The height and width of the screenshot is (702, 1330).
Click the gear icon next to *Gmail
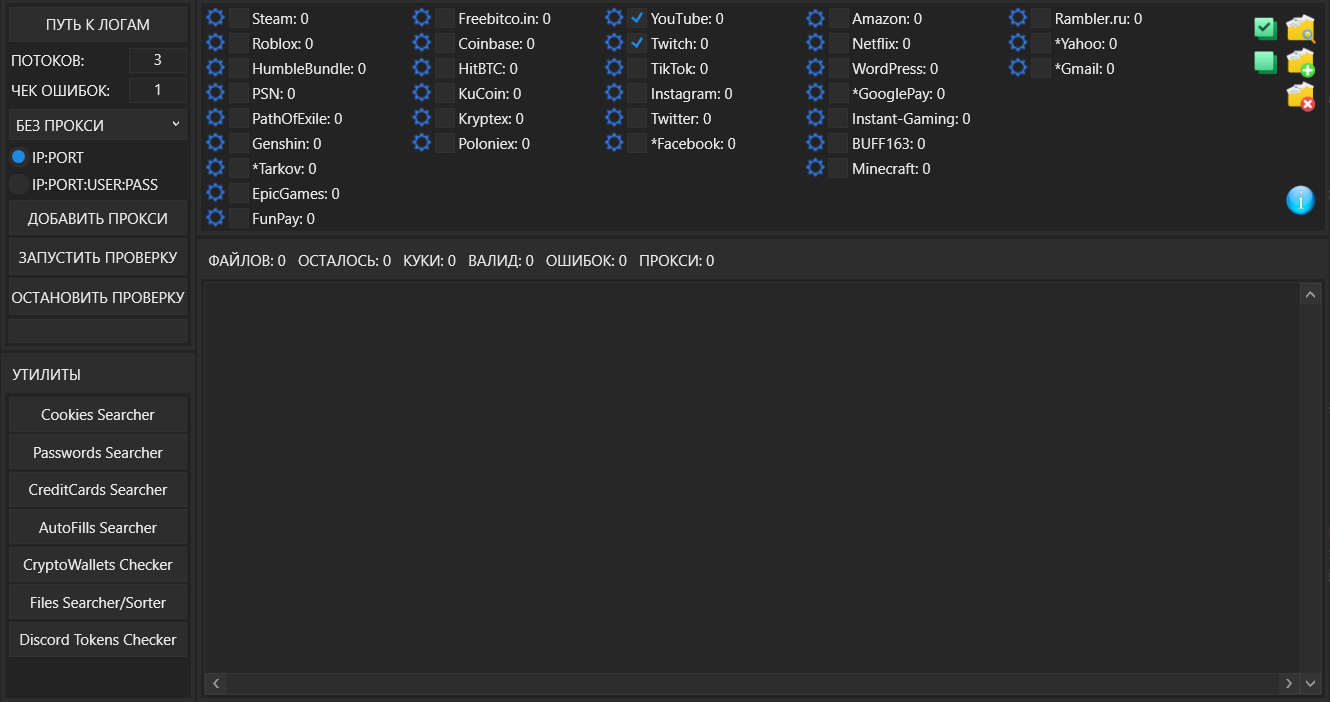point(1018,68)
